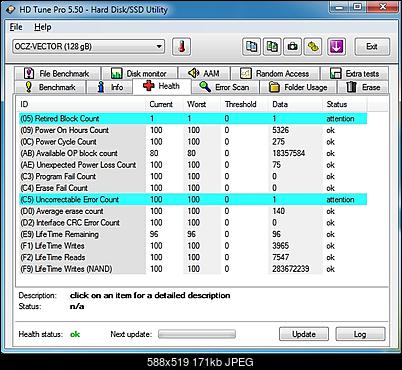
Task: Click the data value 283672239
Action: pos(291,269)
